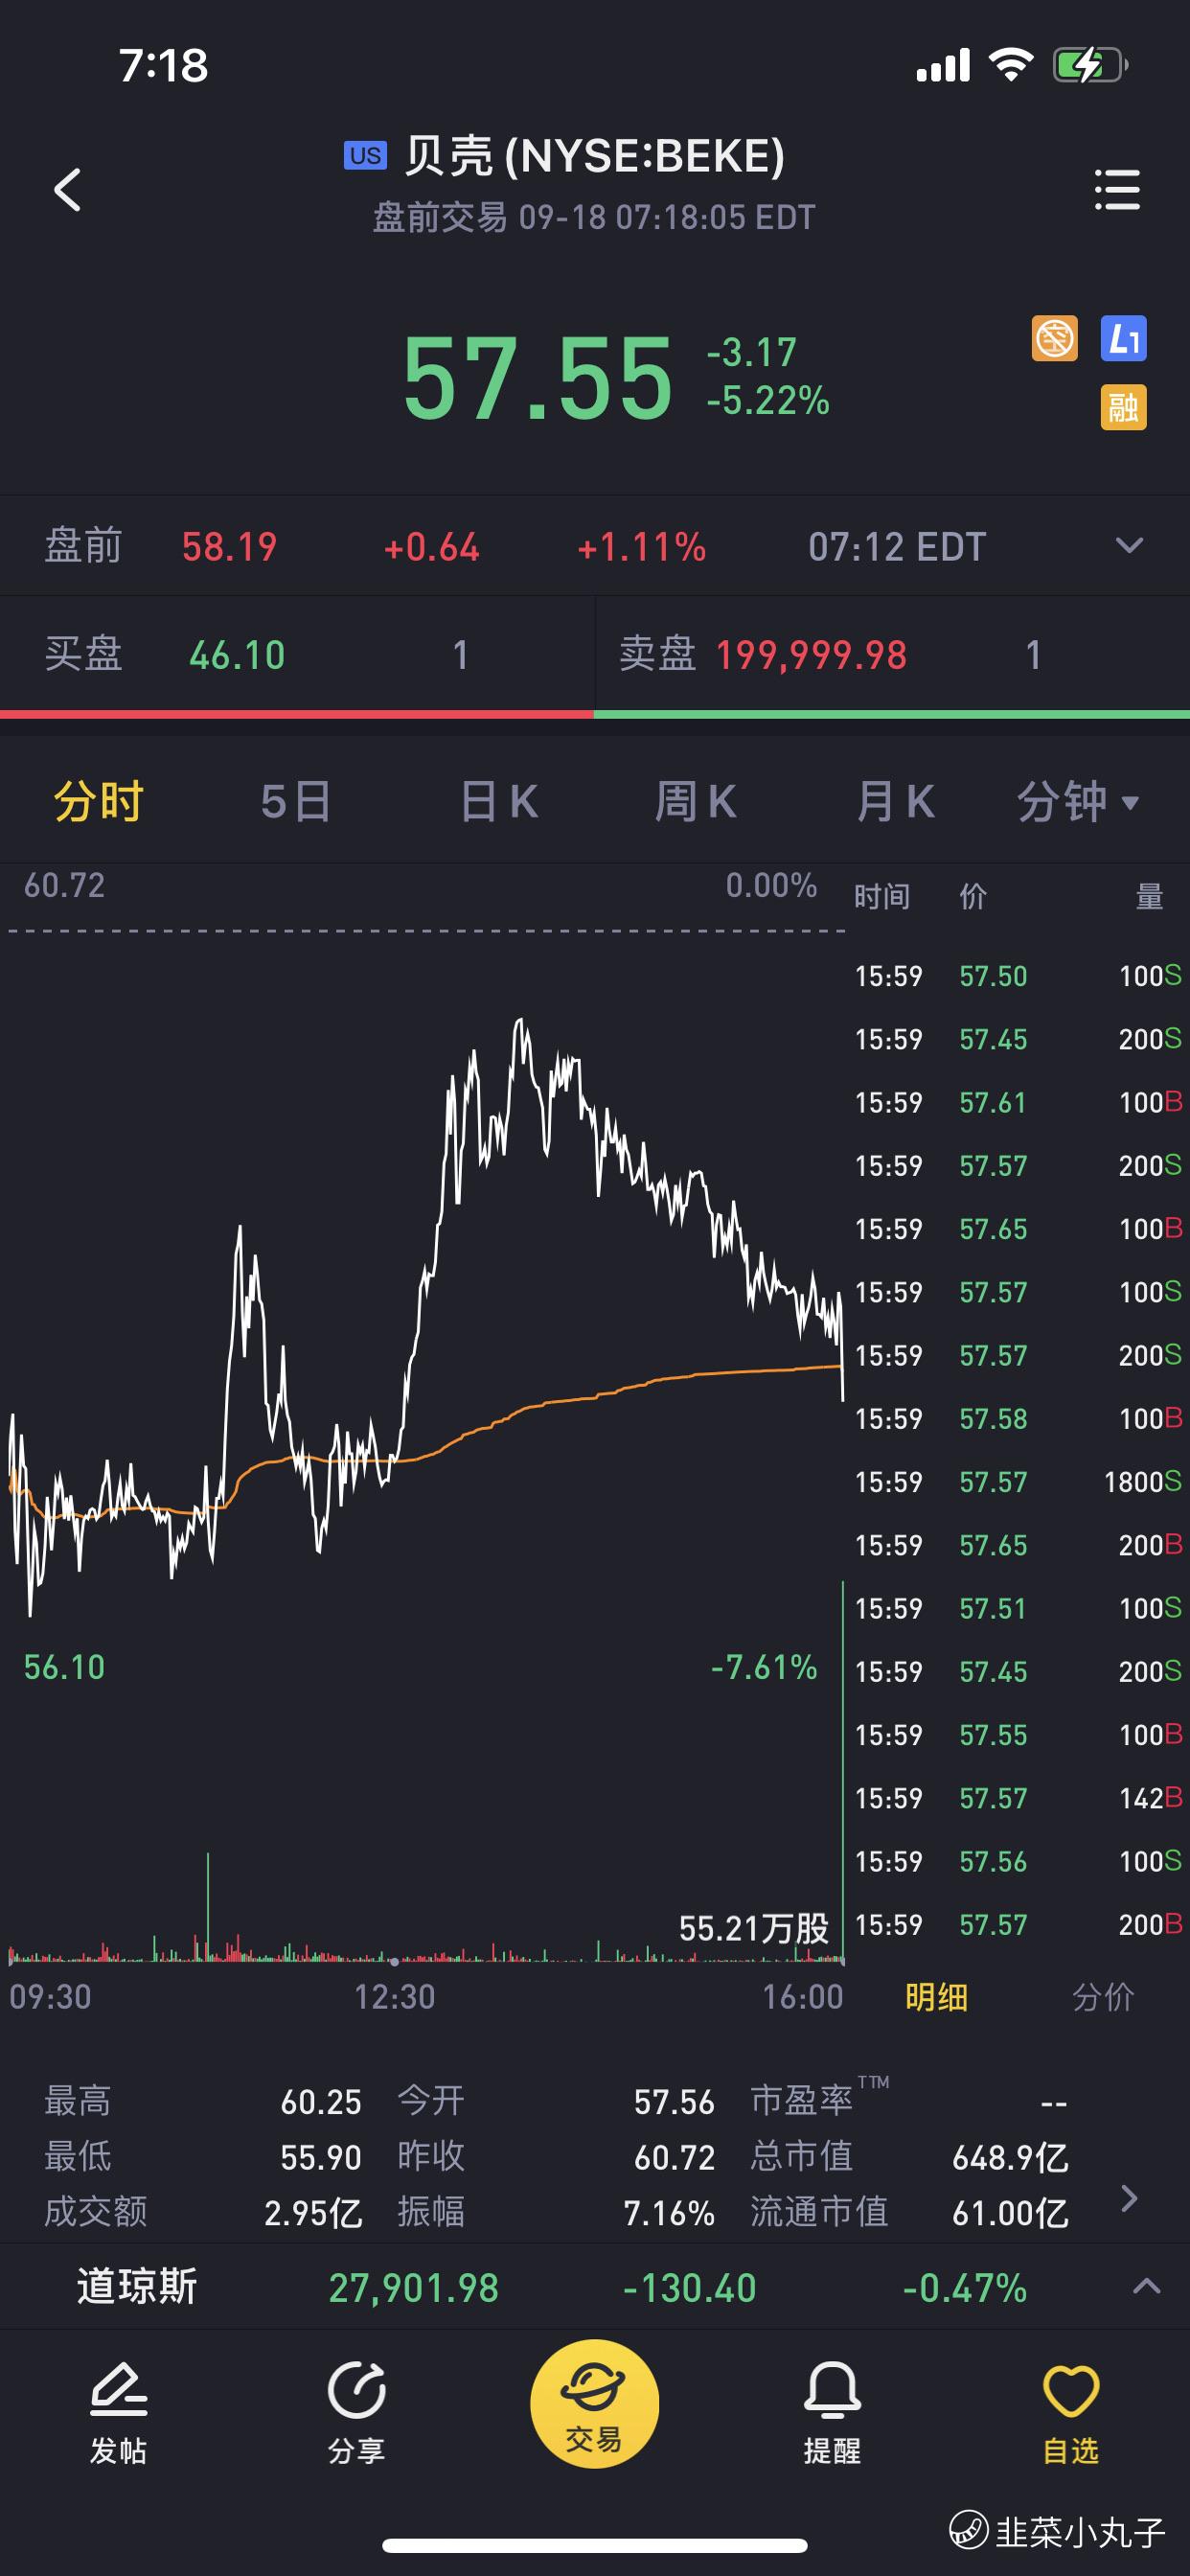Tap the trade row priced 57.50

pyautogui.click(x=1018, y=976)
